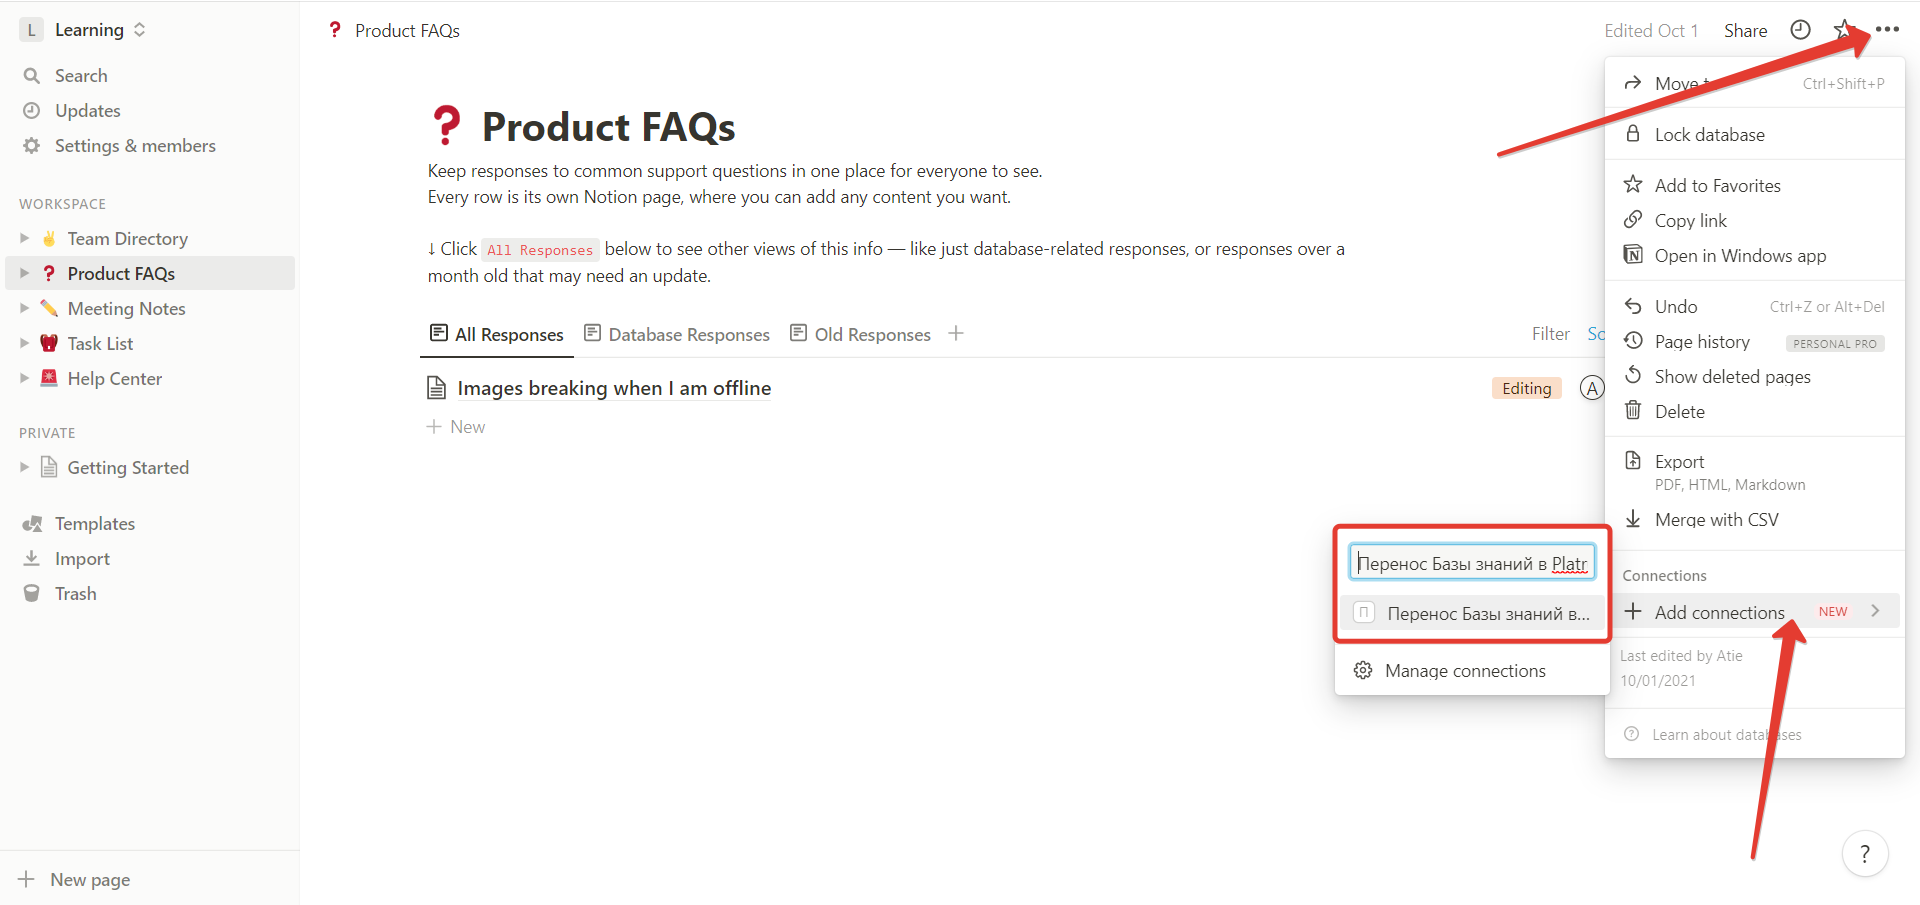1920x905 pixels.
Task: Choose Add connections in the menu
Action: (1719, 612)
